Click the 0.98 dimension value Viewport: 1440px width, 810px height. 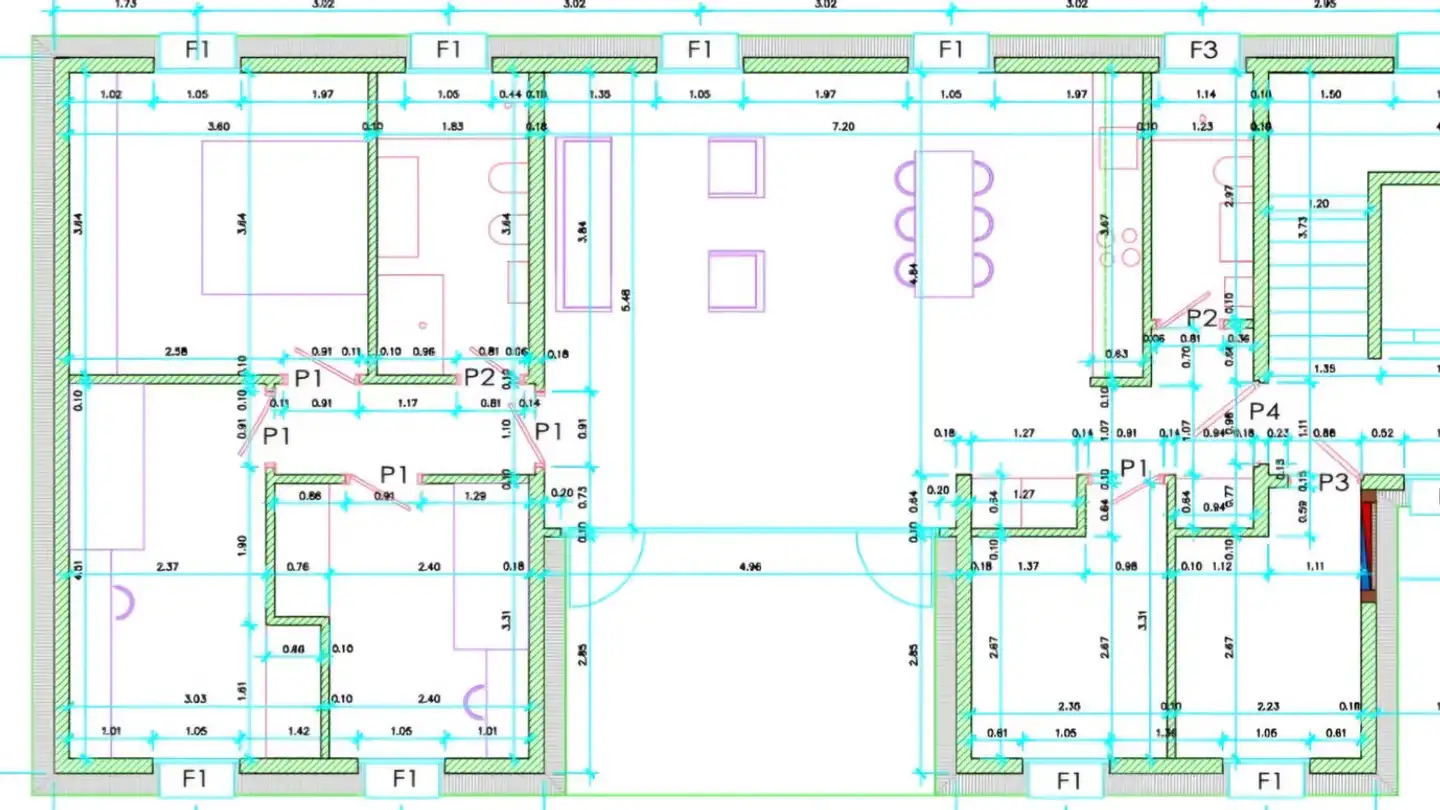pos(1126,567)
